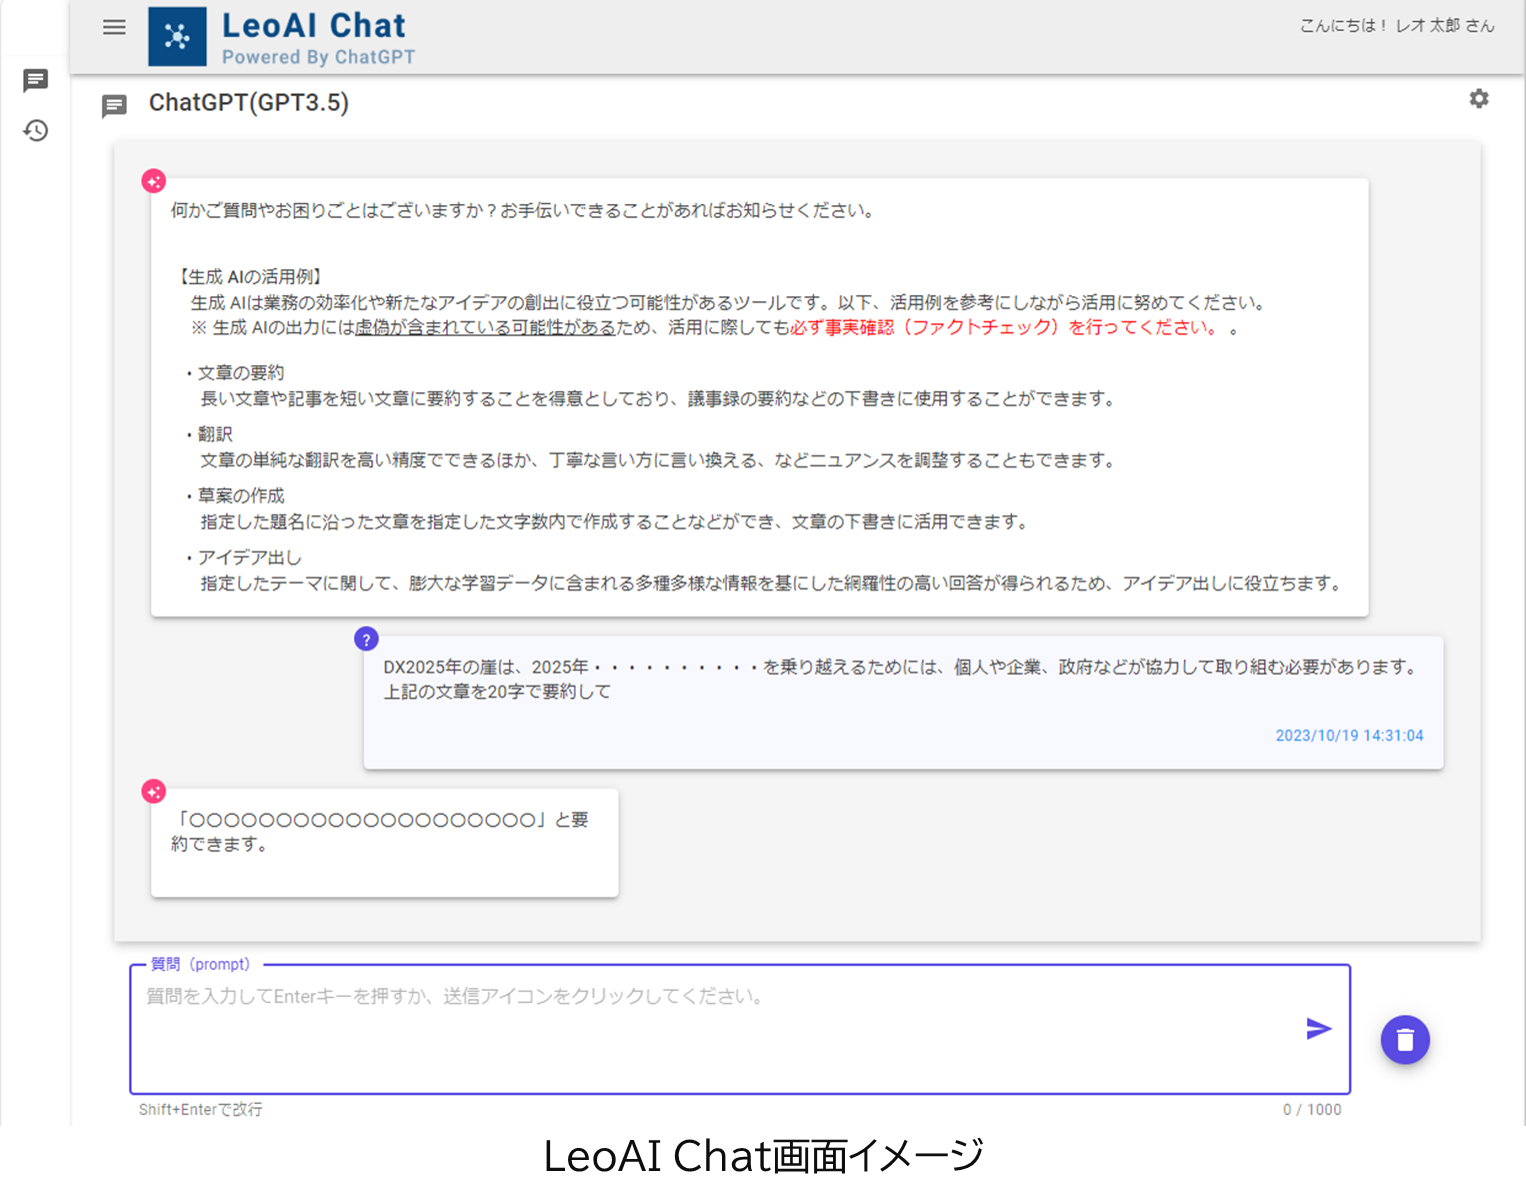Click the purple question mark user avatar
1526x1199 pixels.
pyautogui.click(x=366, y=639)
